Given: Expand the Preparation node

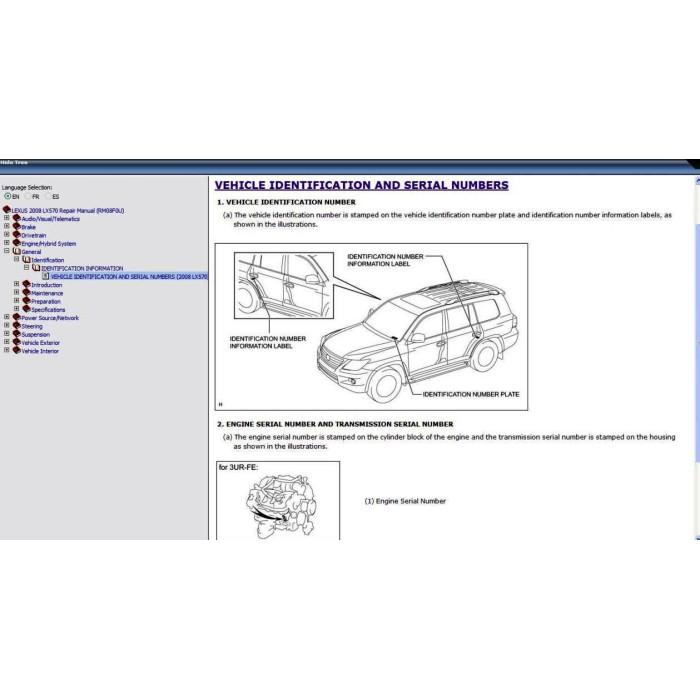Looking at the screenshot, I should click(x=17, y=300).
